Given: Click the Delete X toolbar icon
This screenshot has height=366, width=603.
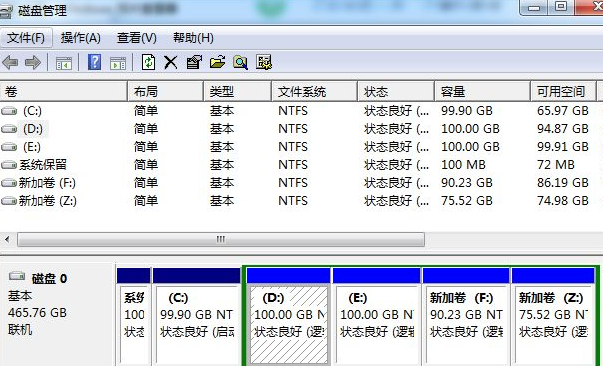Looking at the screenshot, I should click(x=171, y=62).
